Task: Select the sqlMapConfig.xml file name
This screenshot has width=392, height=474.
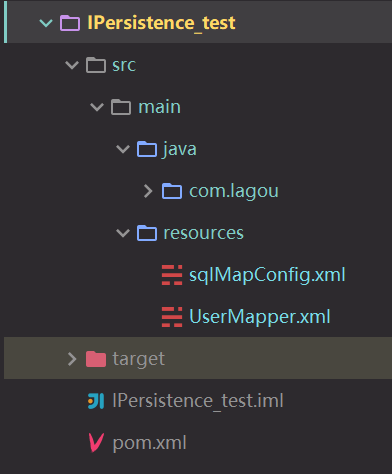Action: (267, 275)
